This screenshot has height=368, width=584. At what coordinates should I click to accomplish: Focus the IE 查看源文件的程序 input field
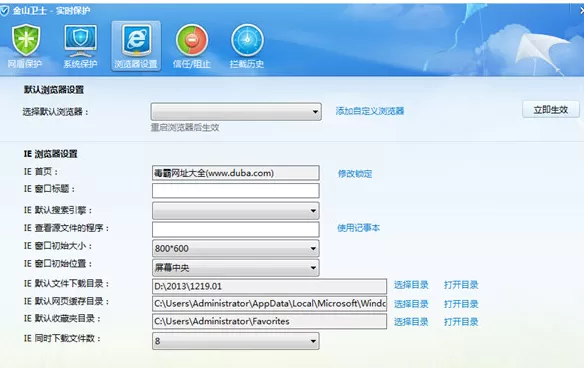pos(235,229)
